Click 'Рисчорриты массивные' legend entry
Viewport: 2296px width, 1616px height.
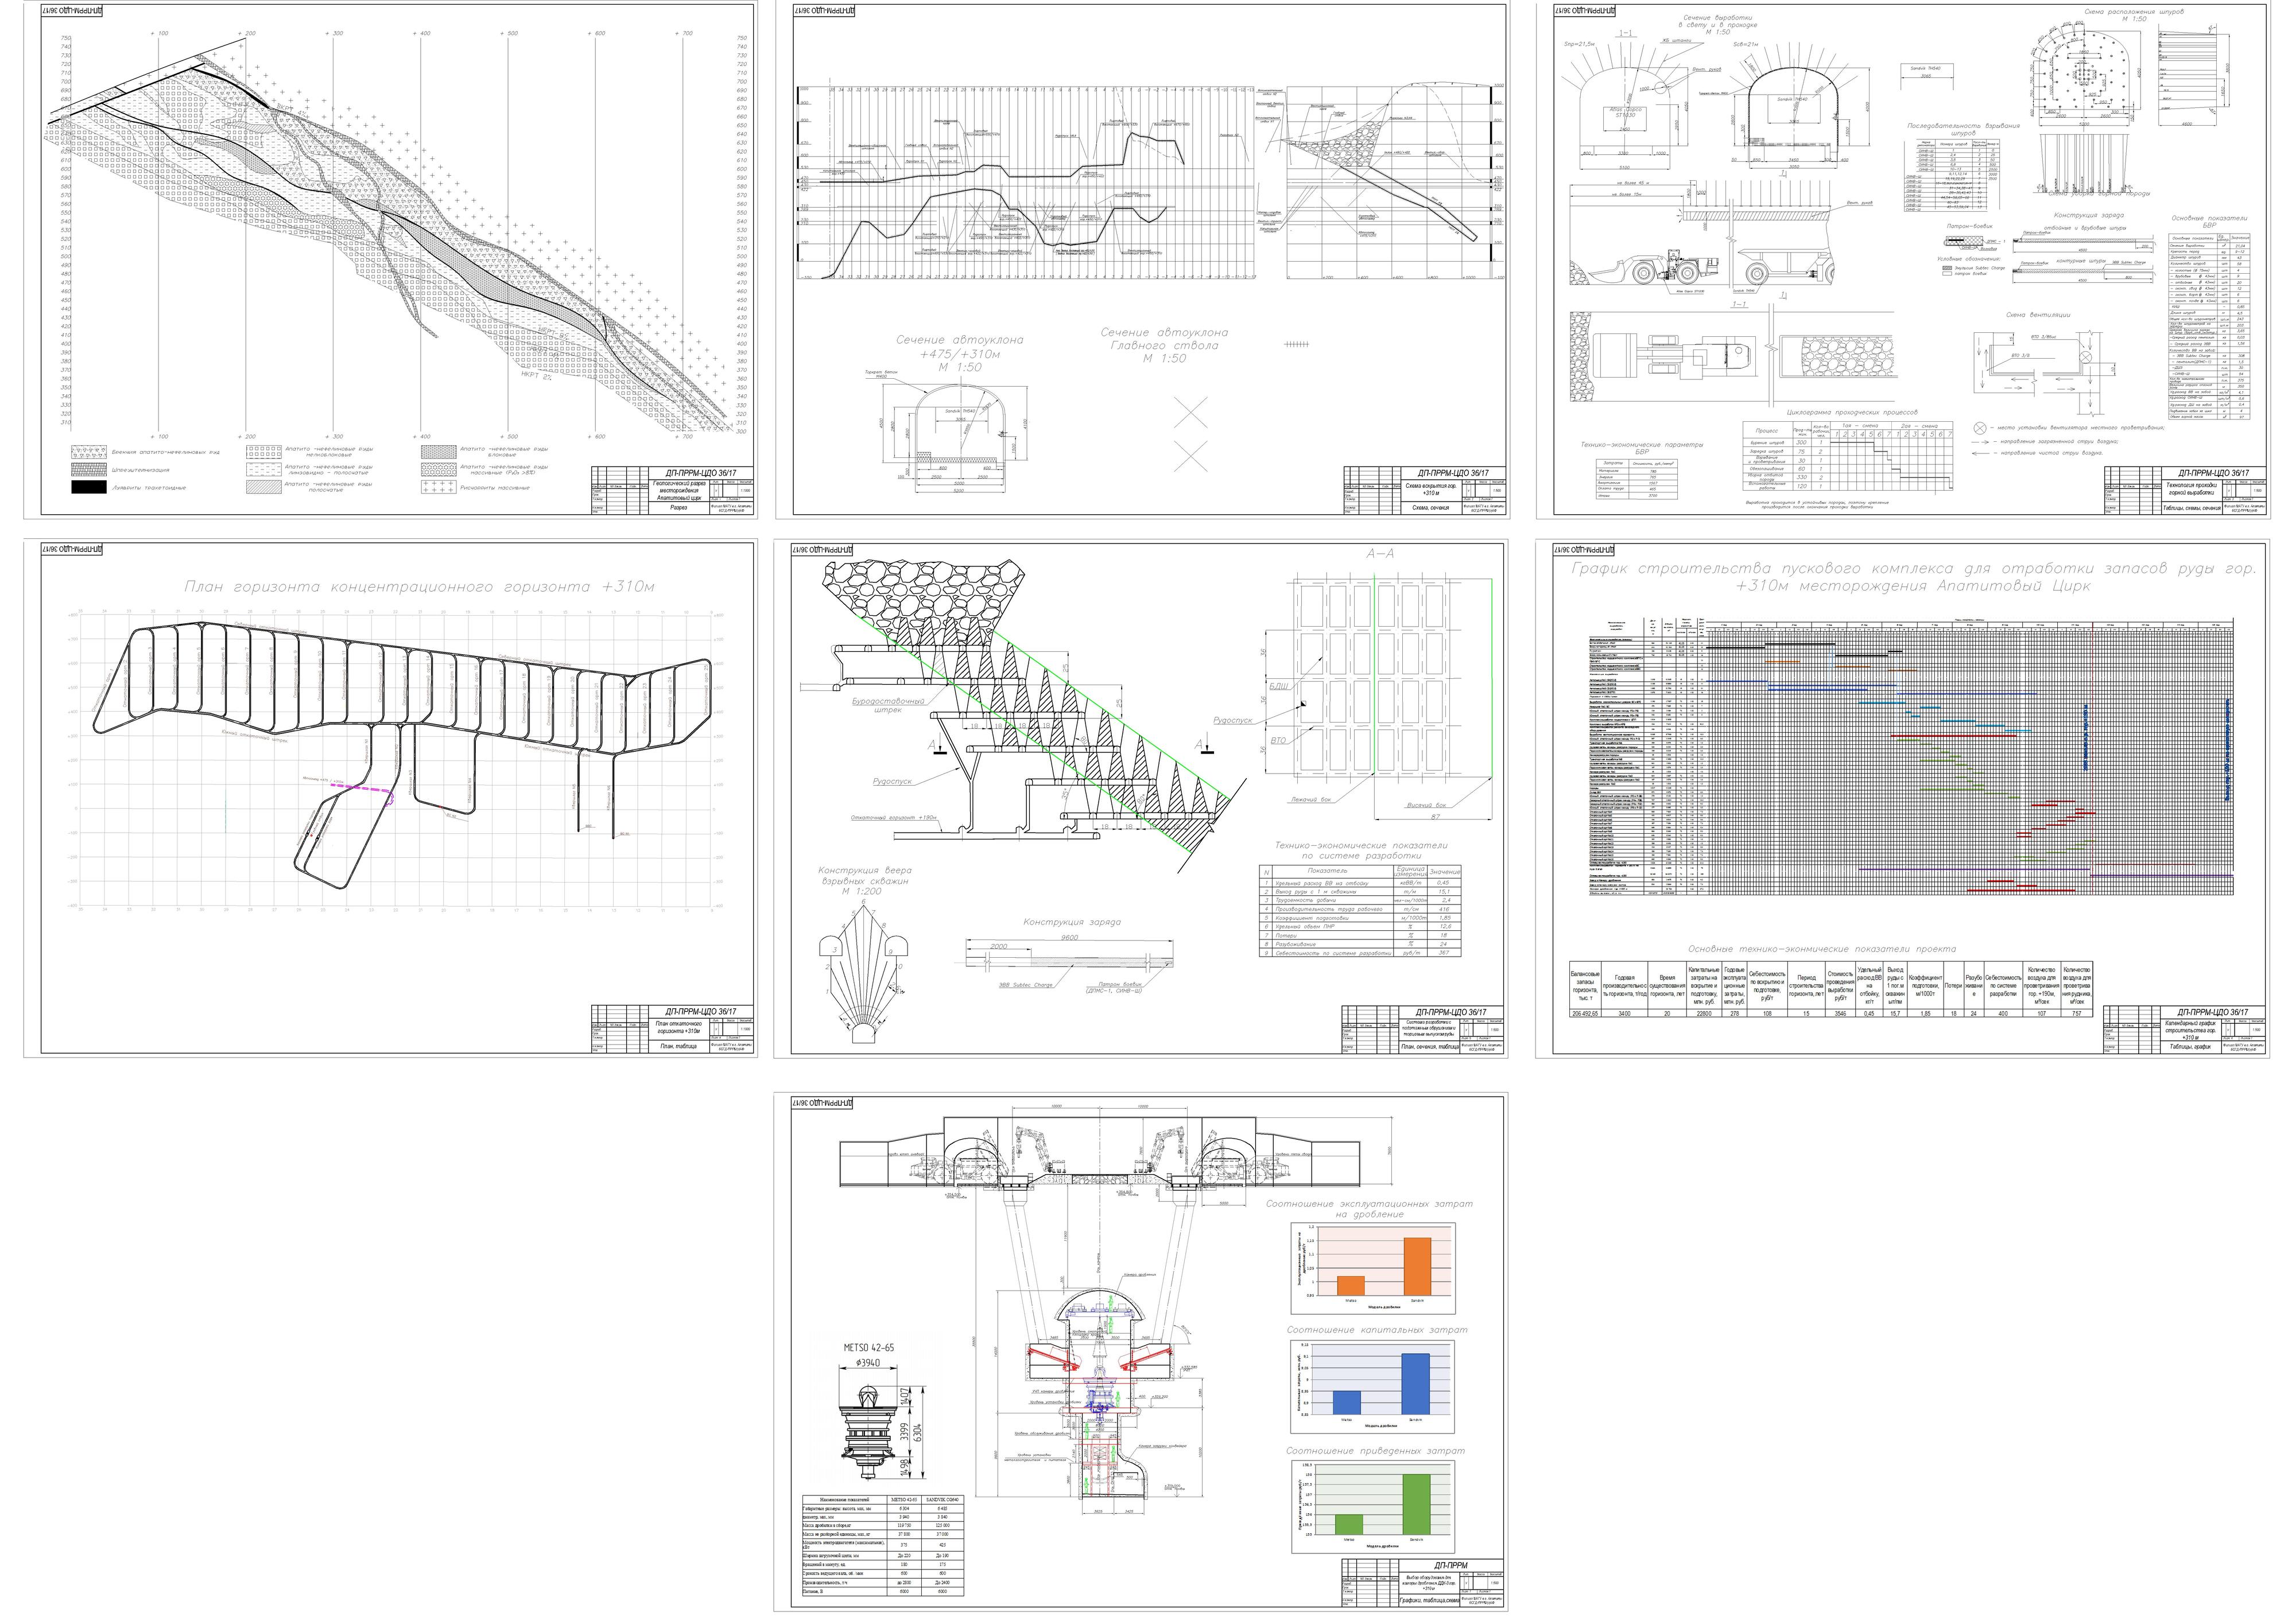[495, 487]
